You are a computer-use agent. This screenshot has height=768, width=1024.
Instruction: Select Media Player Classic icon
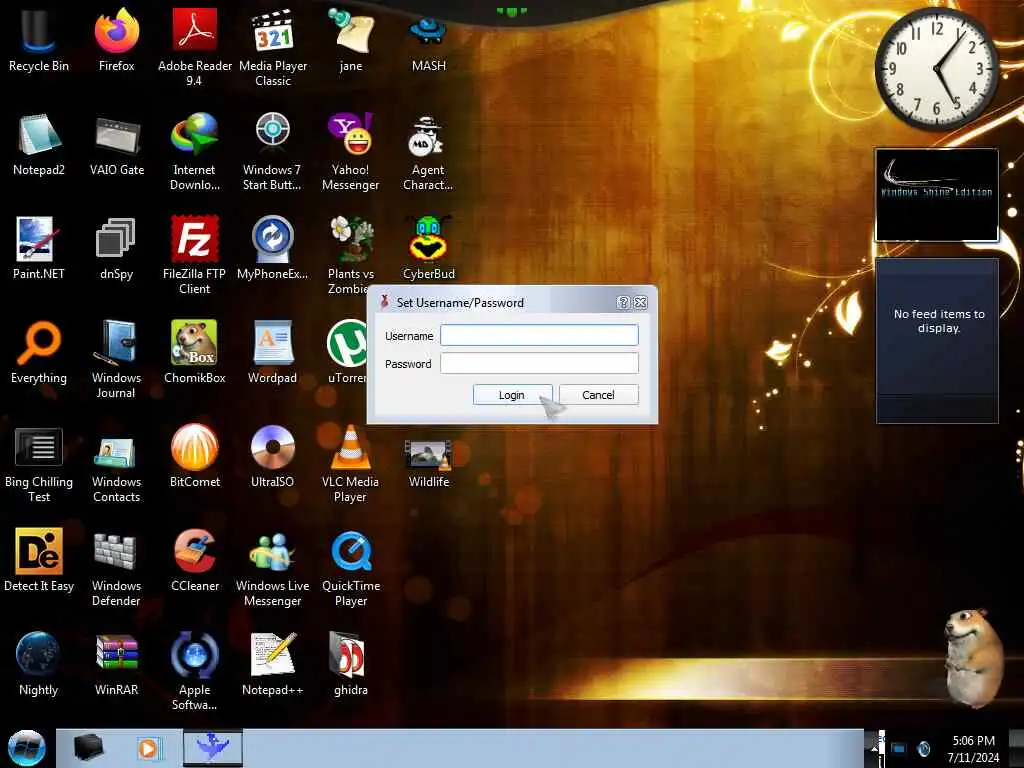273,46
